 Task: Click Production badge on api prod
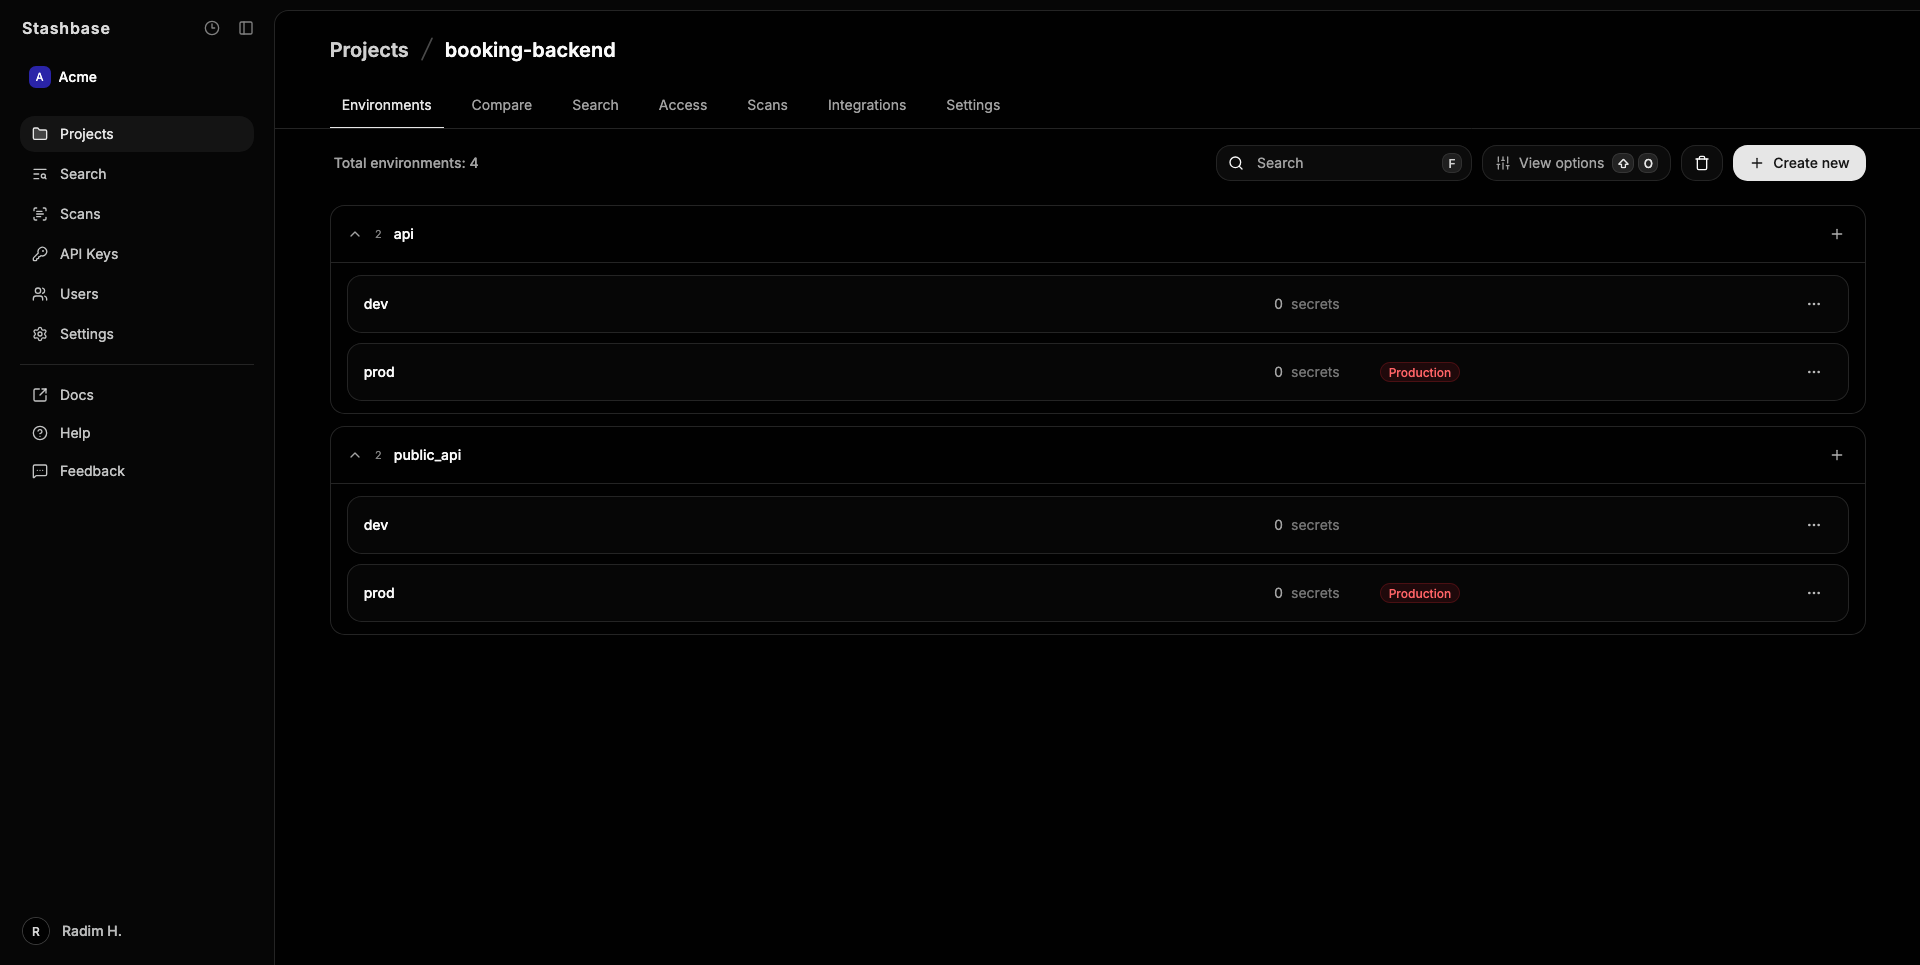point(1419,372)
